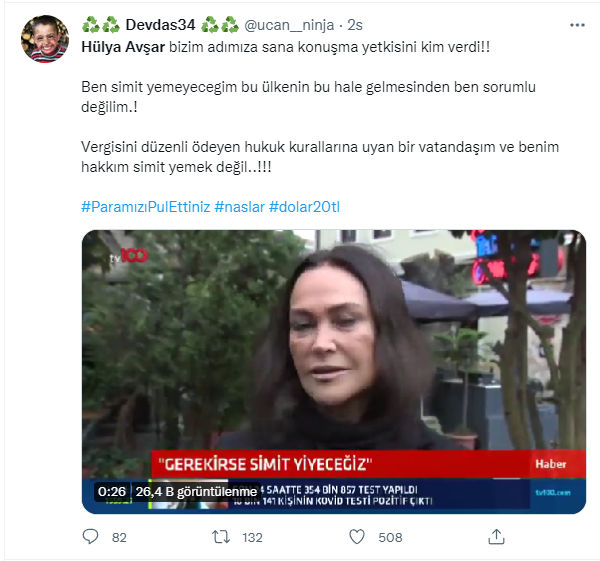Image resolution: width=600 pixels, height=561 pixels.
Task: Play the Hülya Avşar video
Action: click(x=334, y=372)
